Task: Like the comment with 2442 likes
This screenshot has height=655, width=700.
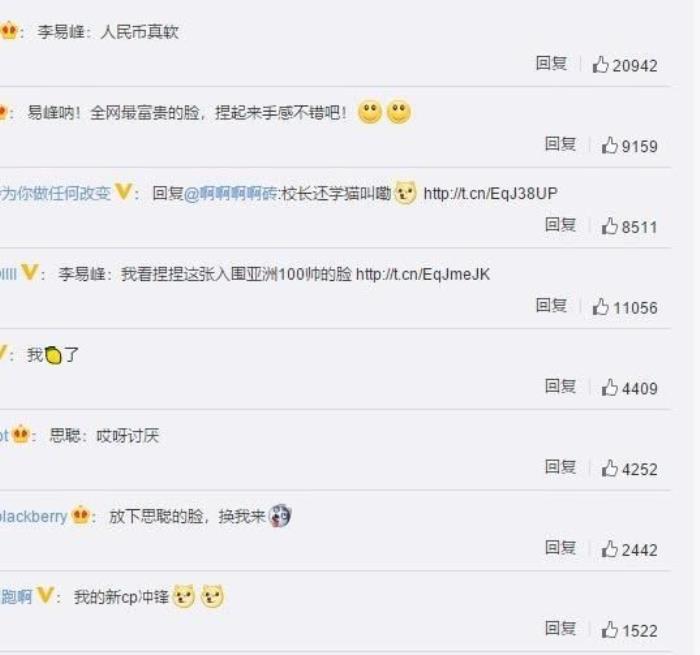Action: 609,549
